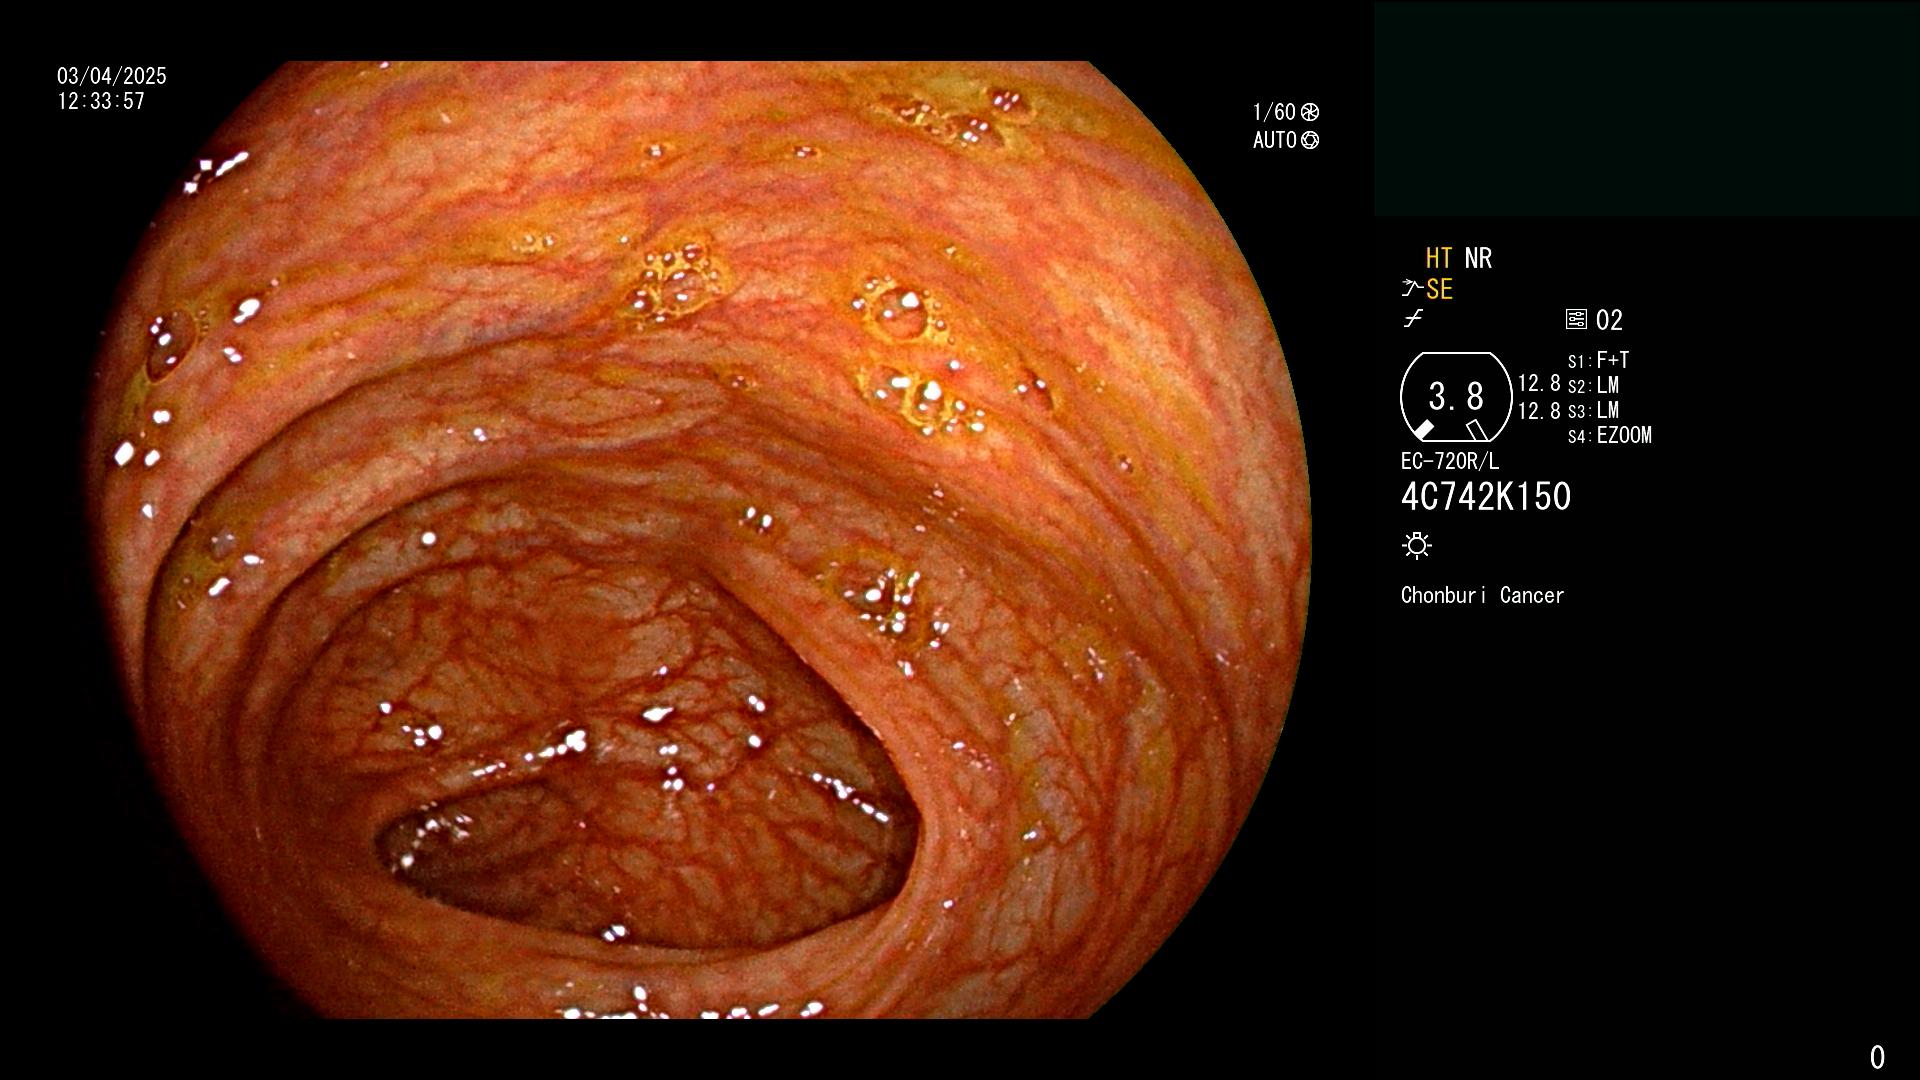The image size is (1920, 1080).
Task: Click the AUTO iris mode text
Action: tap(1275, 140)
